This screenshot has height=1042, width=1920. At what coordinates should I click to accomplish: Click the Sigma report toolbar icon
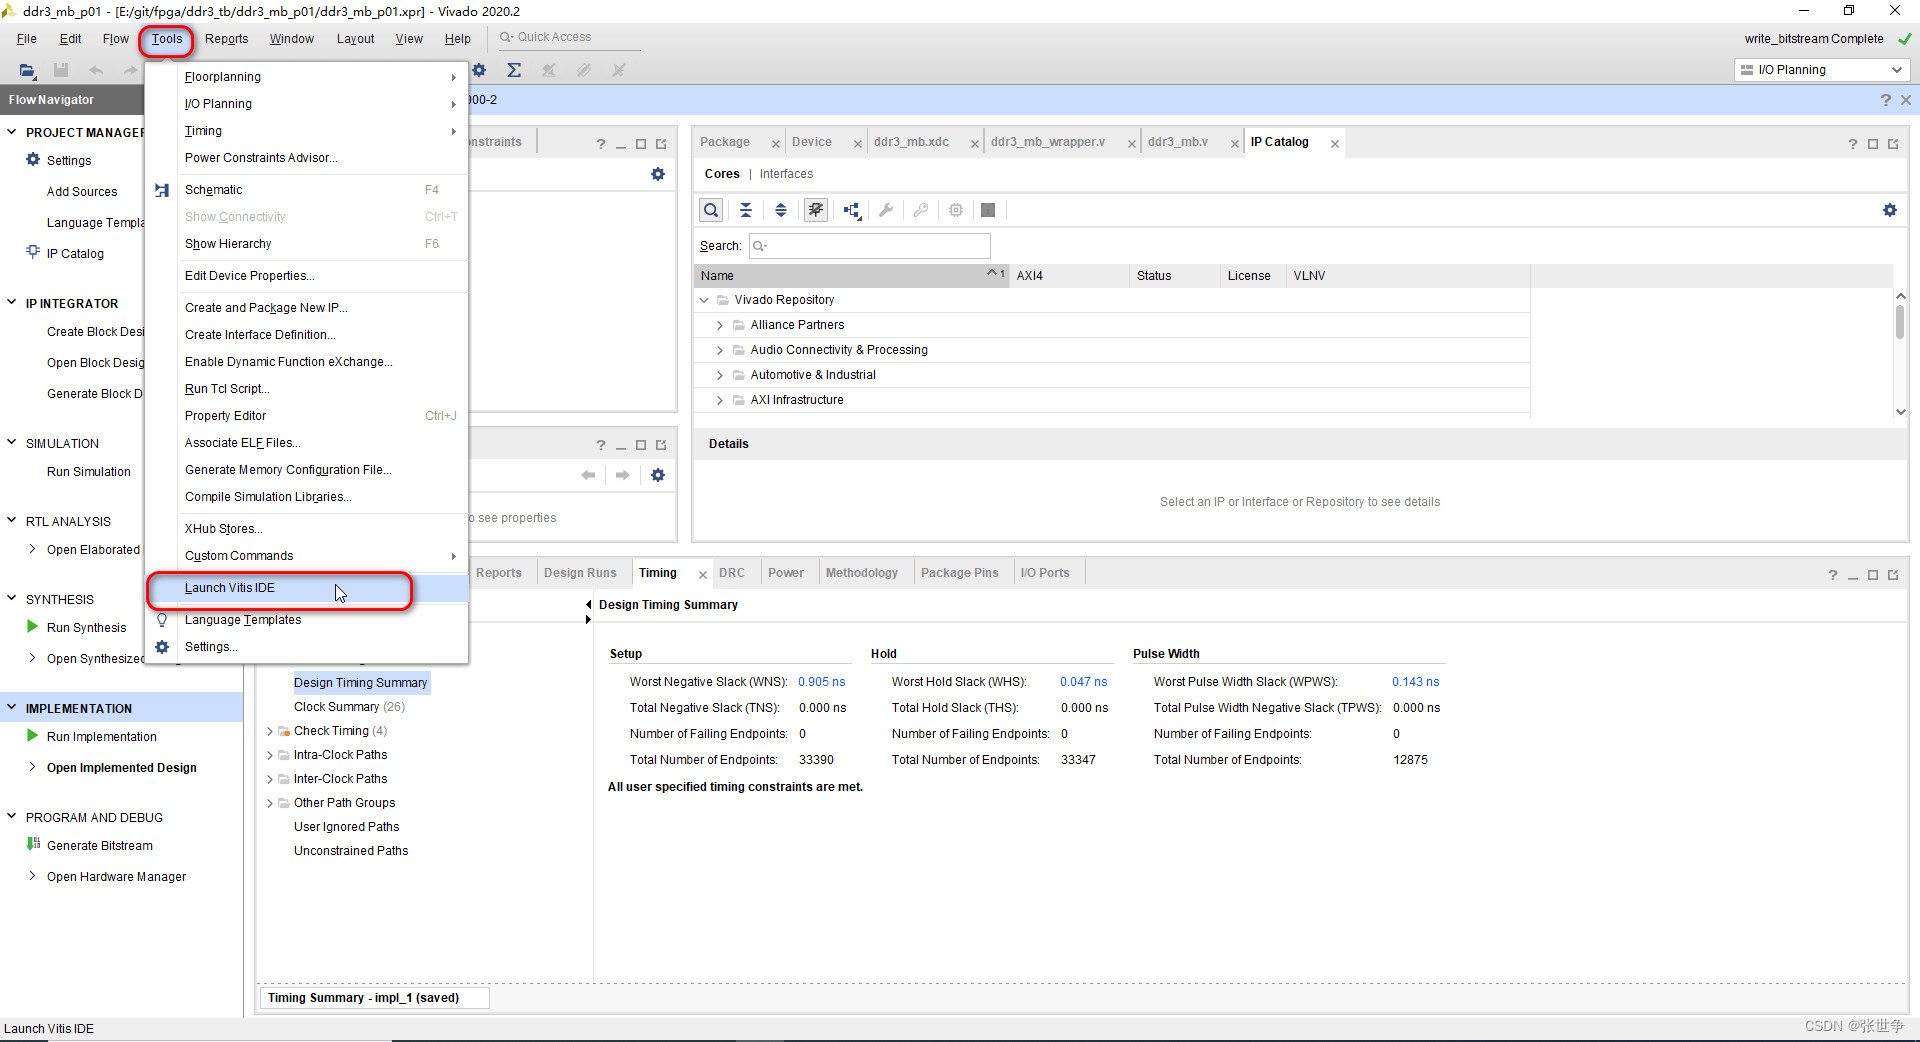pyautogui.click(x=514, y=70)
